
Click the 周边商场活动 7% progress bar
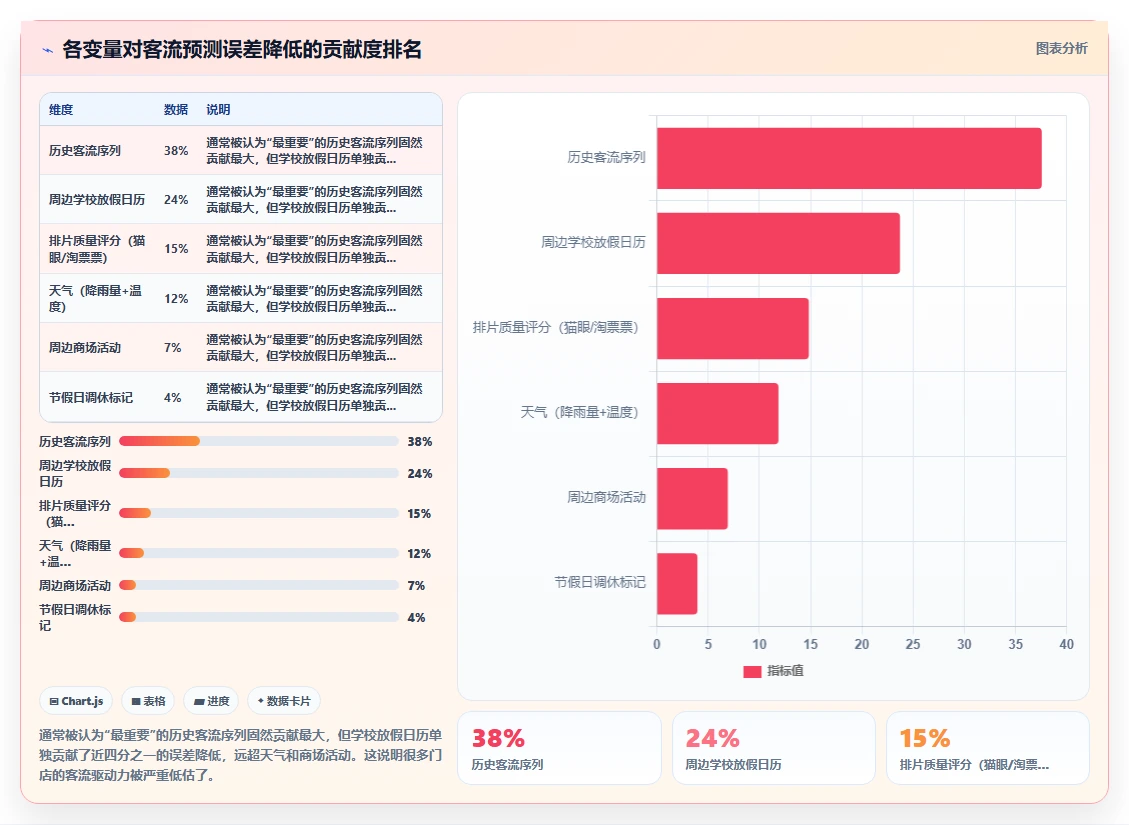tap(258, 585)
